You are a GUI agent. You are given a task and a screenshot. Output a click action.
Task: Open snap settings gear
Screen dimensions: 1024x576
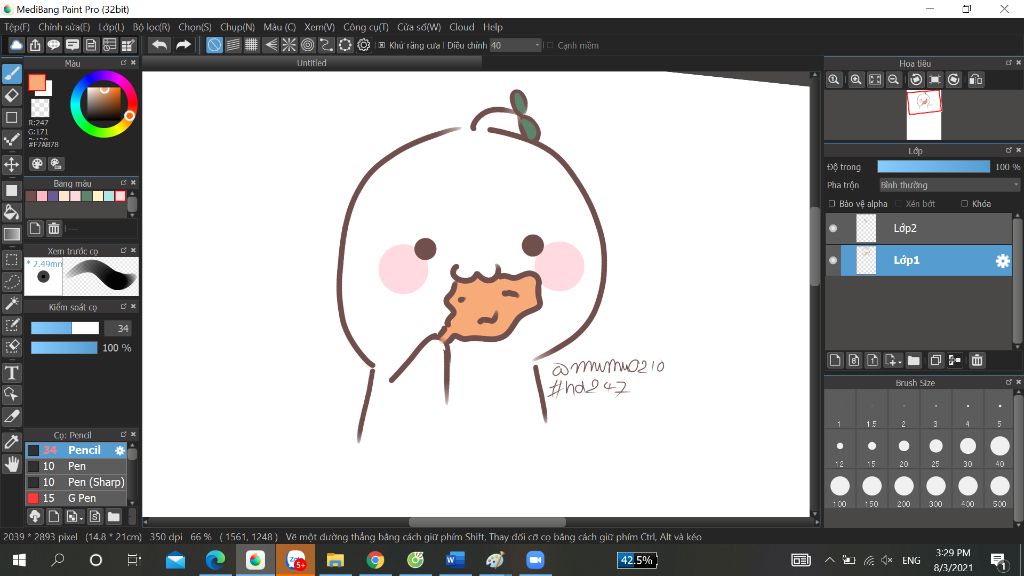(364, 45)
